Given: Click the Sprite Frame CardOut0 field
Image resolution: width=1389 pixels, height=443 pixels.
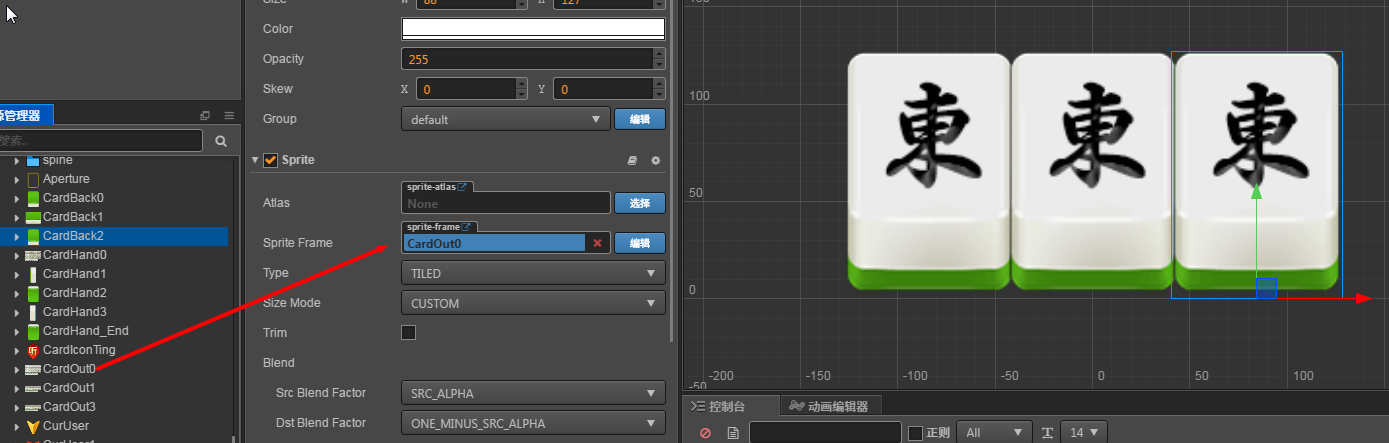Looking at the screenshot, I should point(494,243).
